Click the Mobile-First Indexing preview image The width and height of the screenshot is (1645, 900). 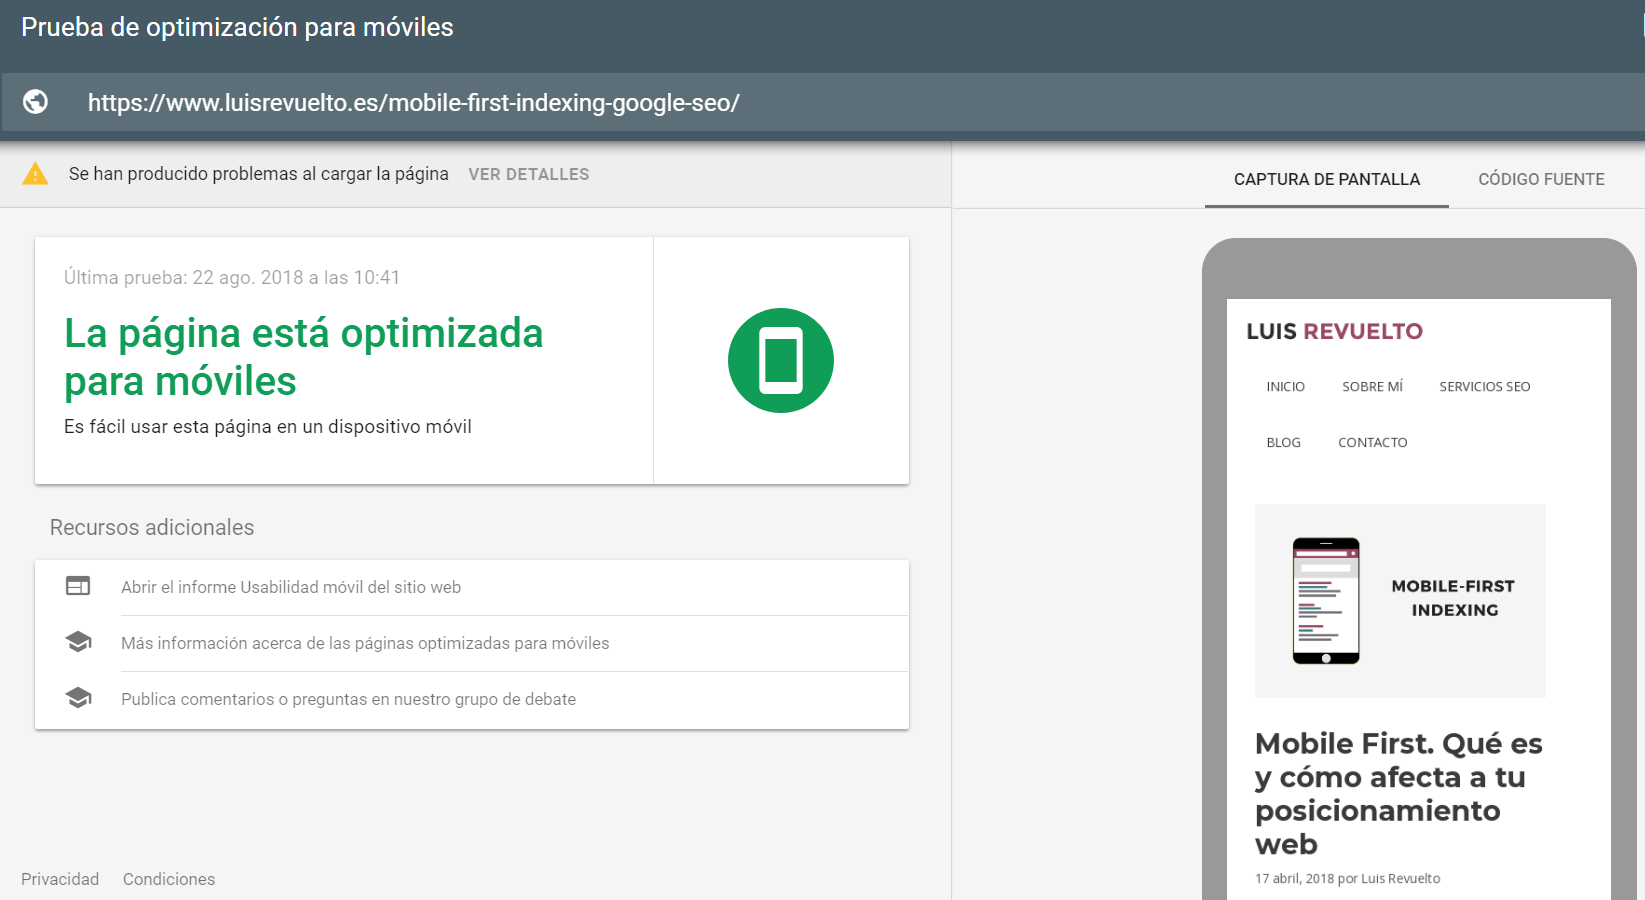point(1400,600)
